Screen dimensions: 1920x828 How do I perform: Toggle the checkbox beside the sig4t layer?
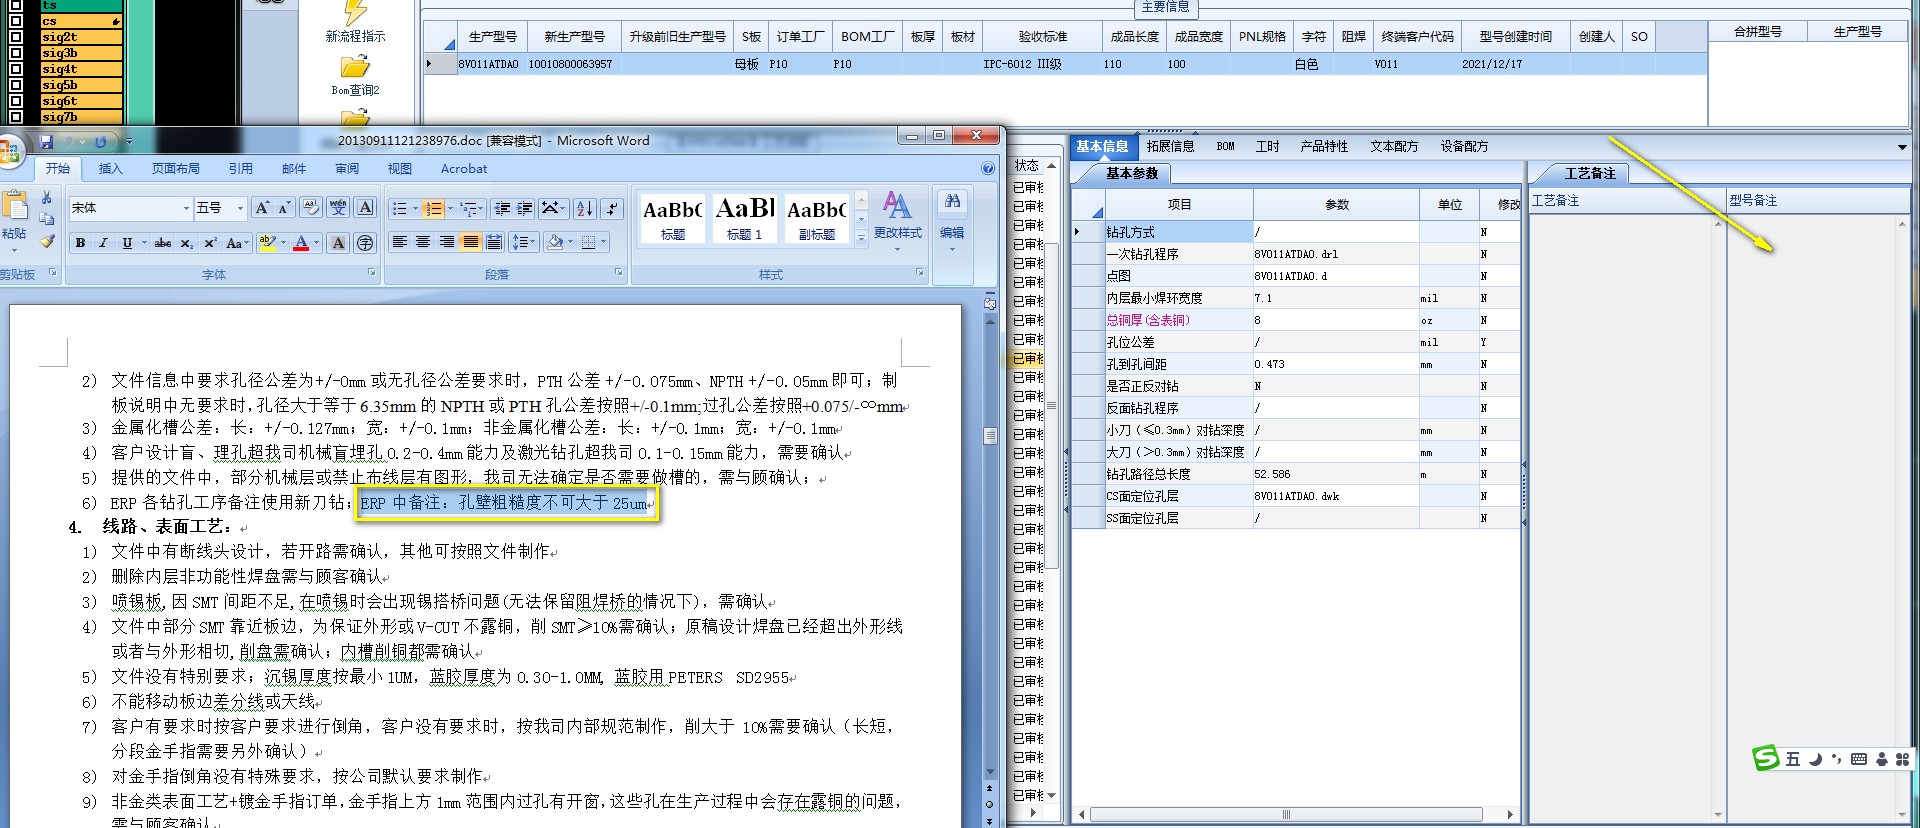coord(15,69)
